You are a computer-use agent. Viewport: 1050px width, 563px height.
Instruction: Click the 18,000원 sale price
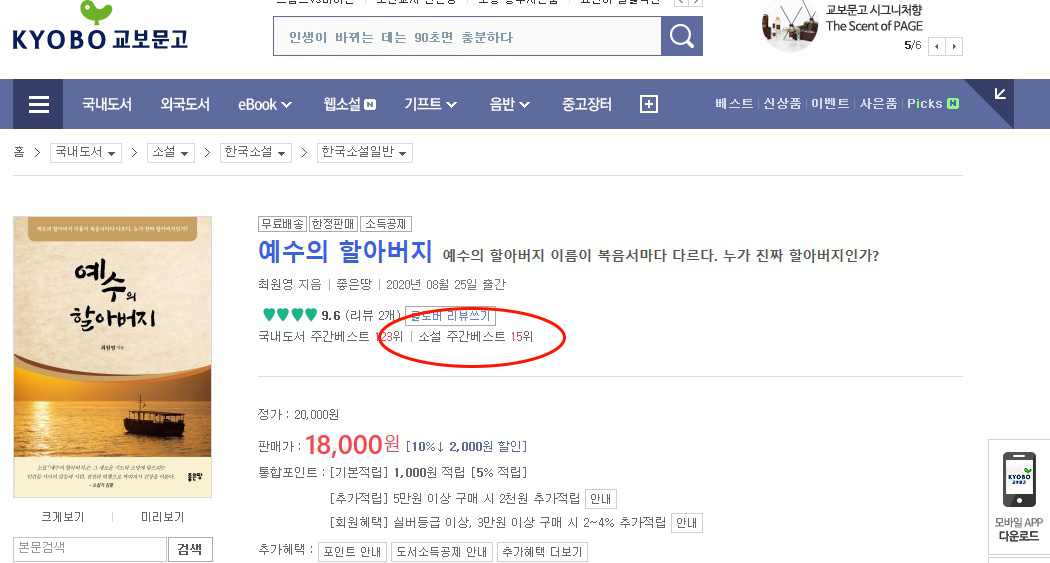pos(352,445)
